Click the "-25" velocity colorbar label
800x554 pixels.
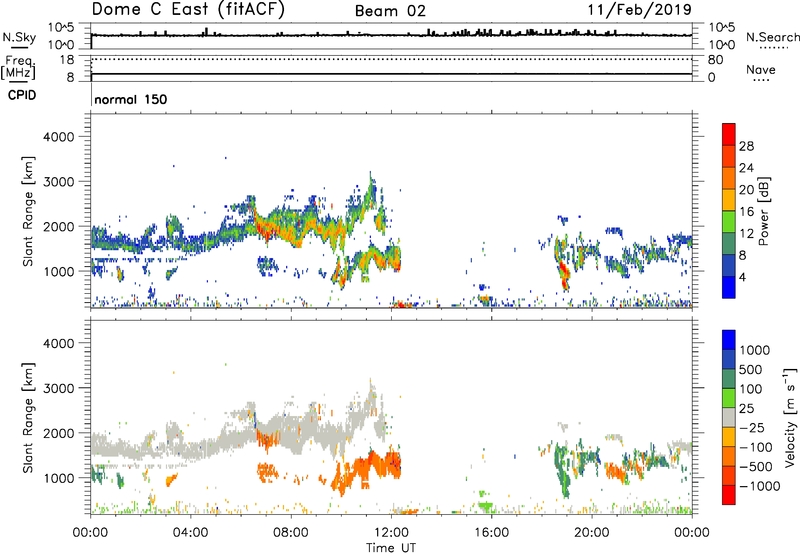pos(750,428)
